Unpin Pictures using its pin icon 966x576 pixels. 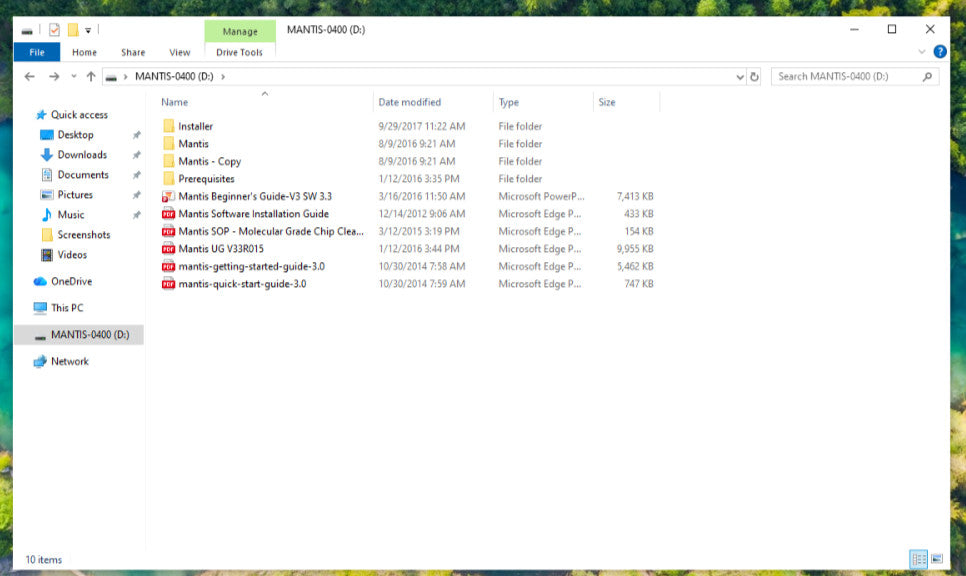(x=136, y=195)
